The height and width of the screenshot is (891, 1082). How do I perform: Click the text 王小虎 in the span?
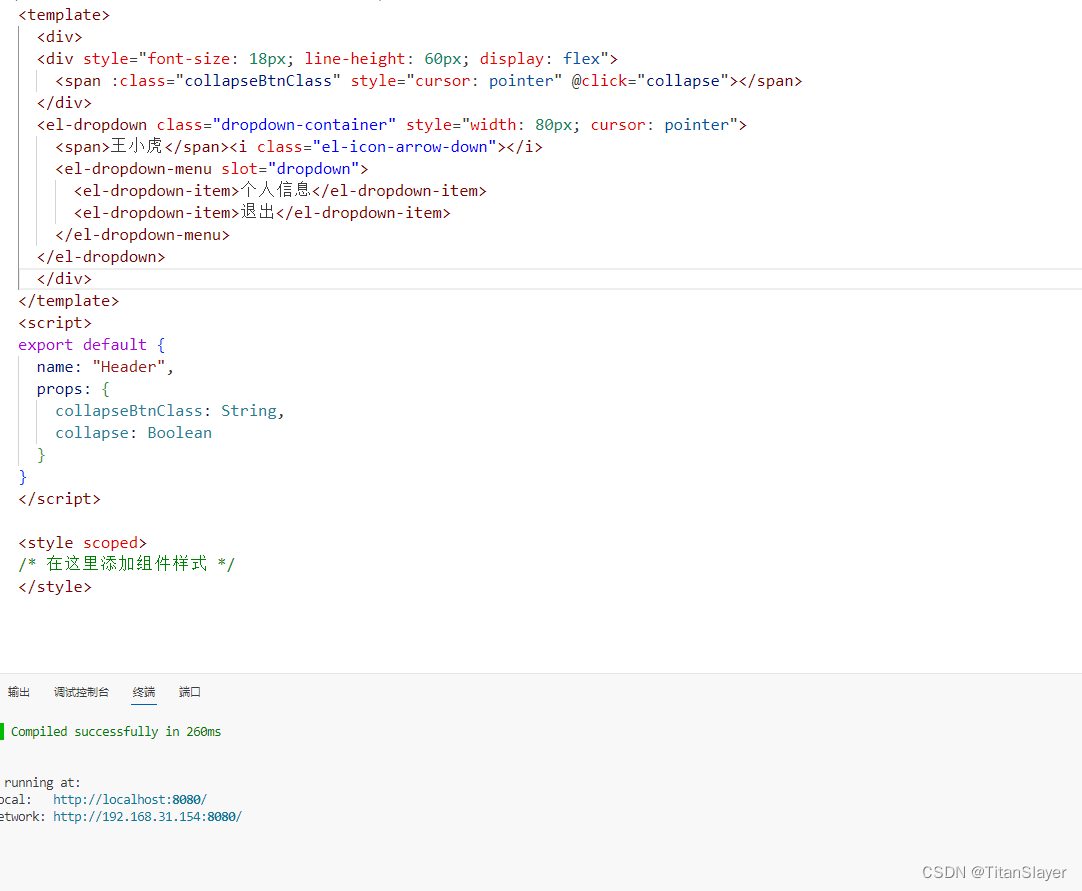137,146
